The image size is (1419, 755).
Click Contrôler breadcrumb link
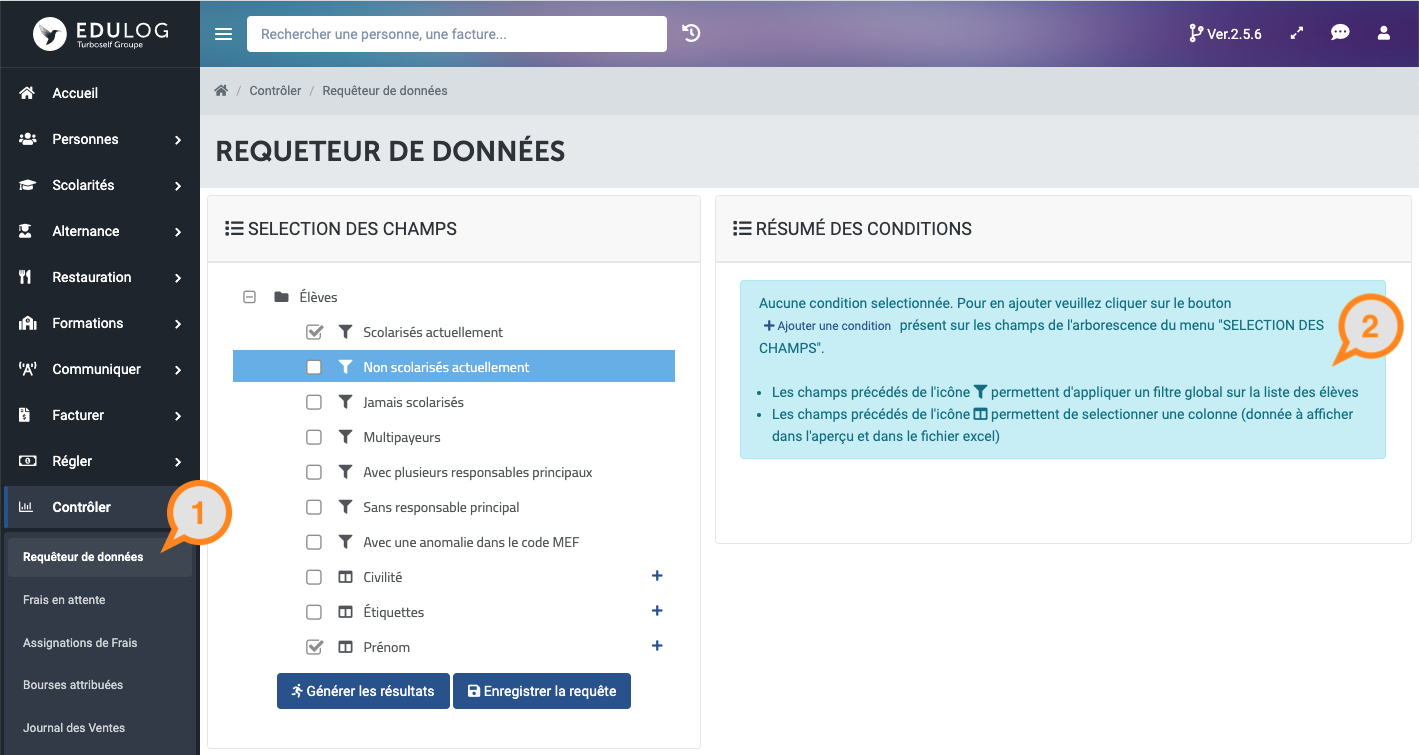click(275, 90)
